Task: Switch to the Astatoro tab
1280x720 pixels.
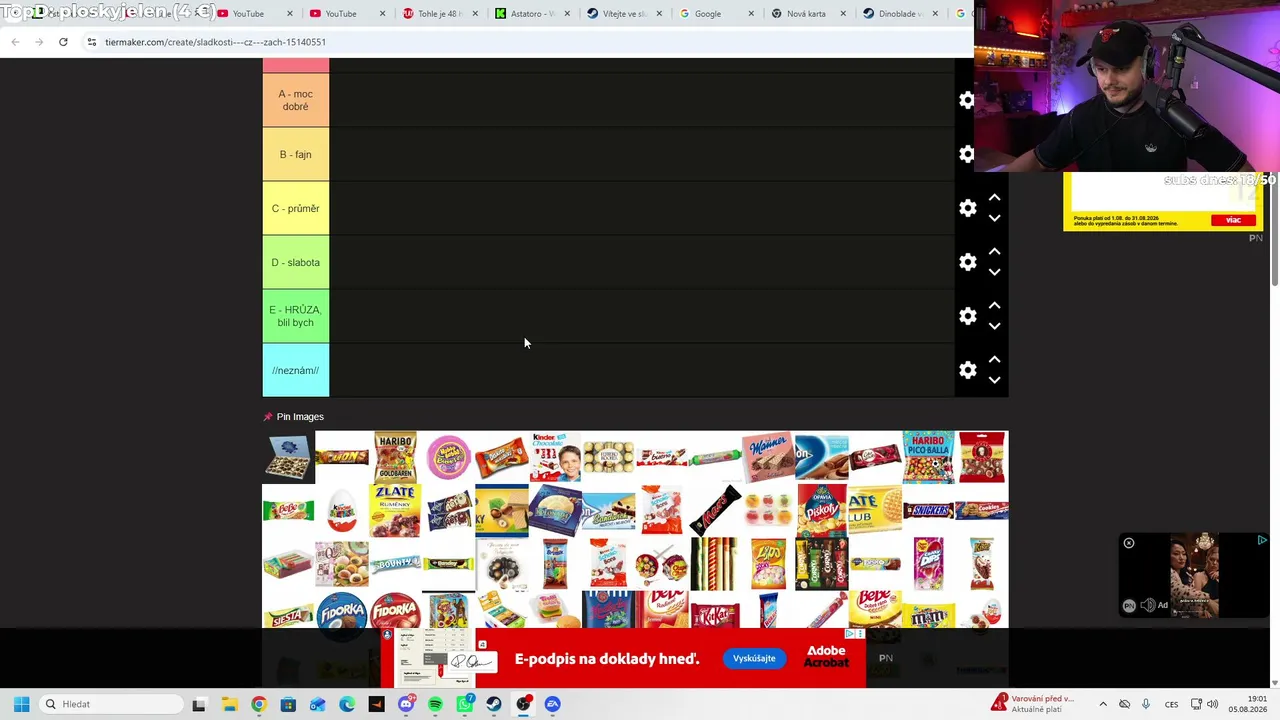Action: [532, 14]
